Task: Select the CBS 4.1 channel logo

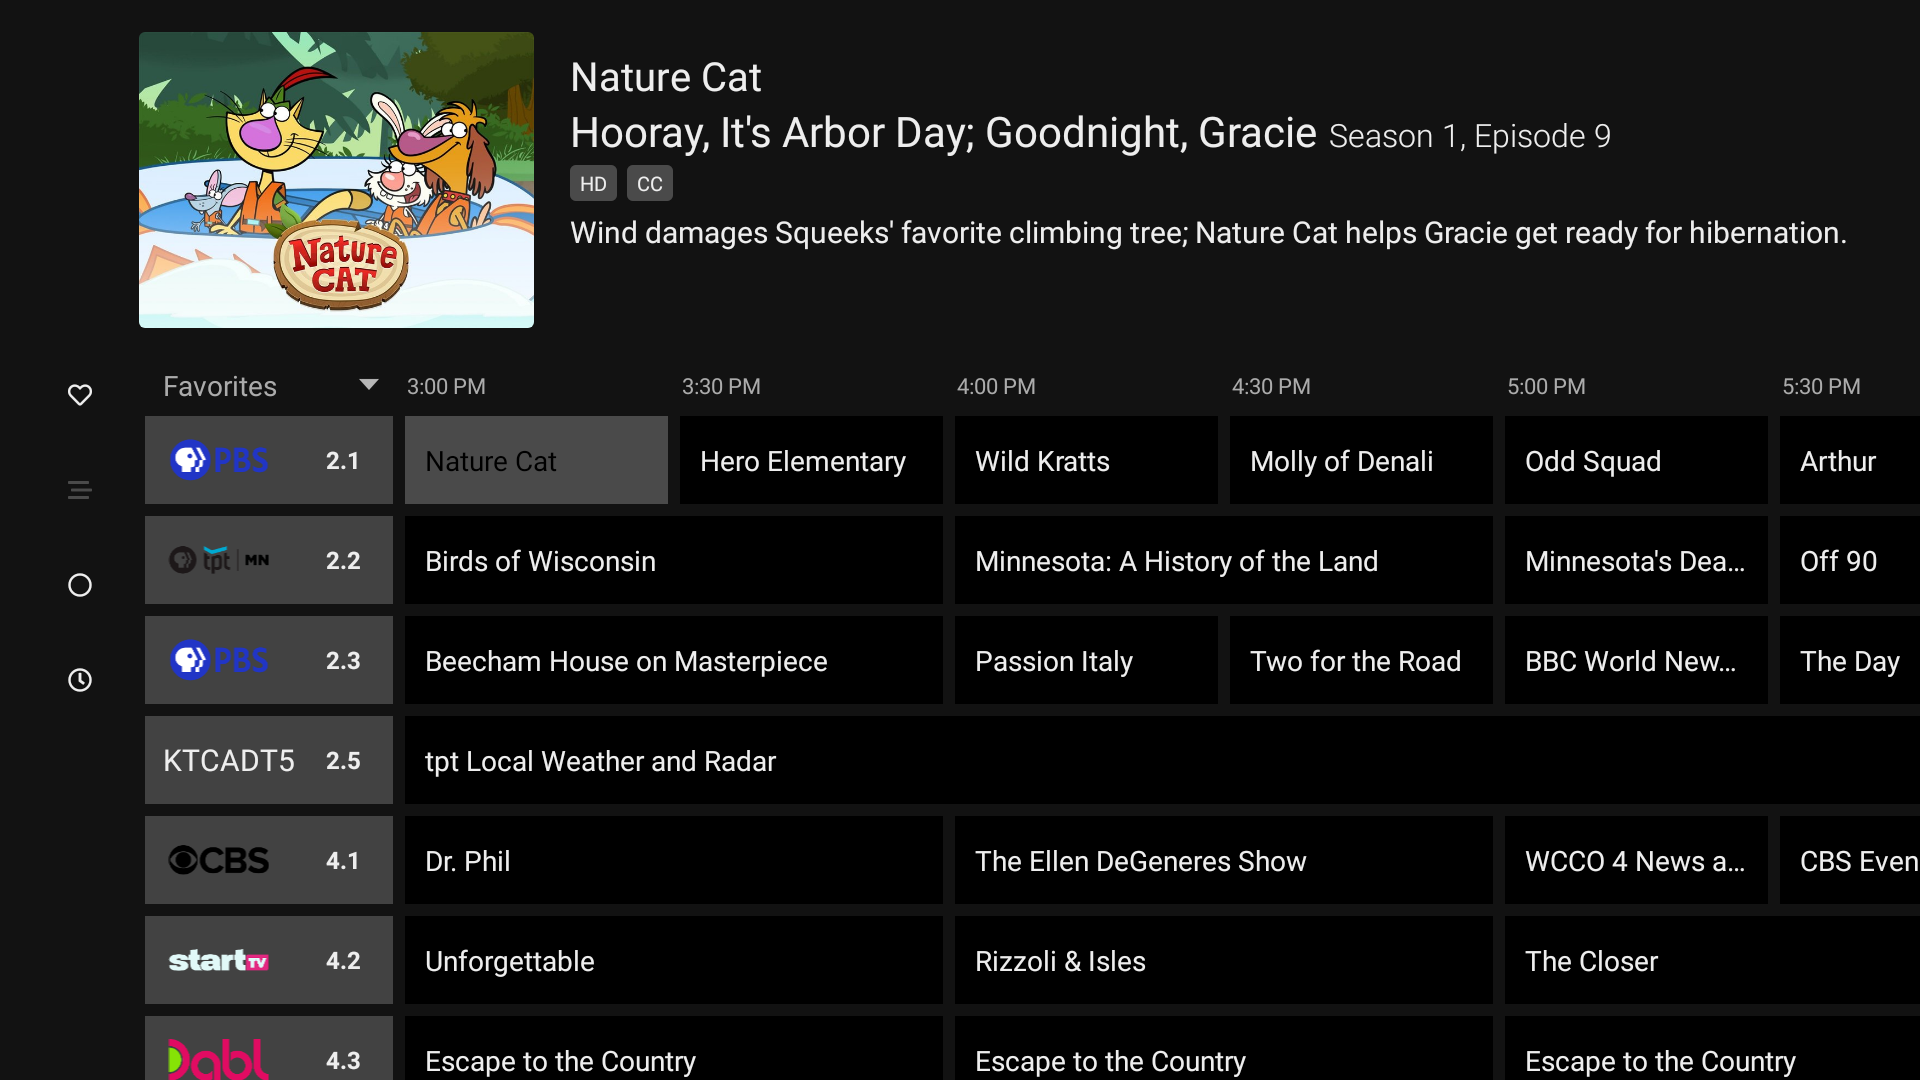Action: click(x=220, y=860)
